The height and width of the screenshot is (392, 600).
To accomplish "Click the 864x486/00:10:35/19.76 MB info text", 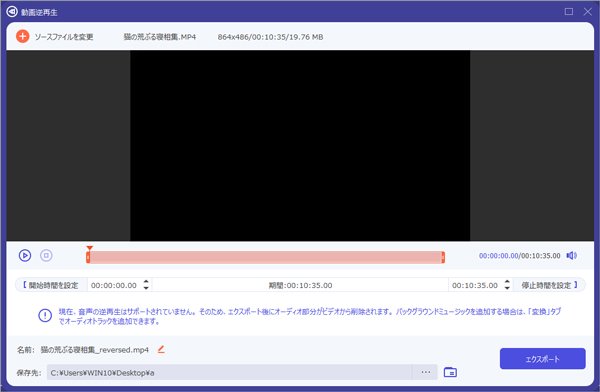I will (x=270, y=37).
